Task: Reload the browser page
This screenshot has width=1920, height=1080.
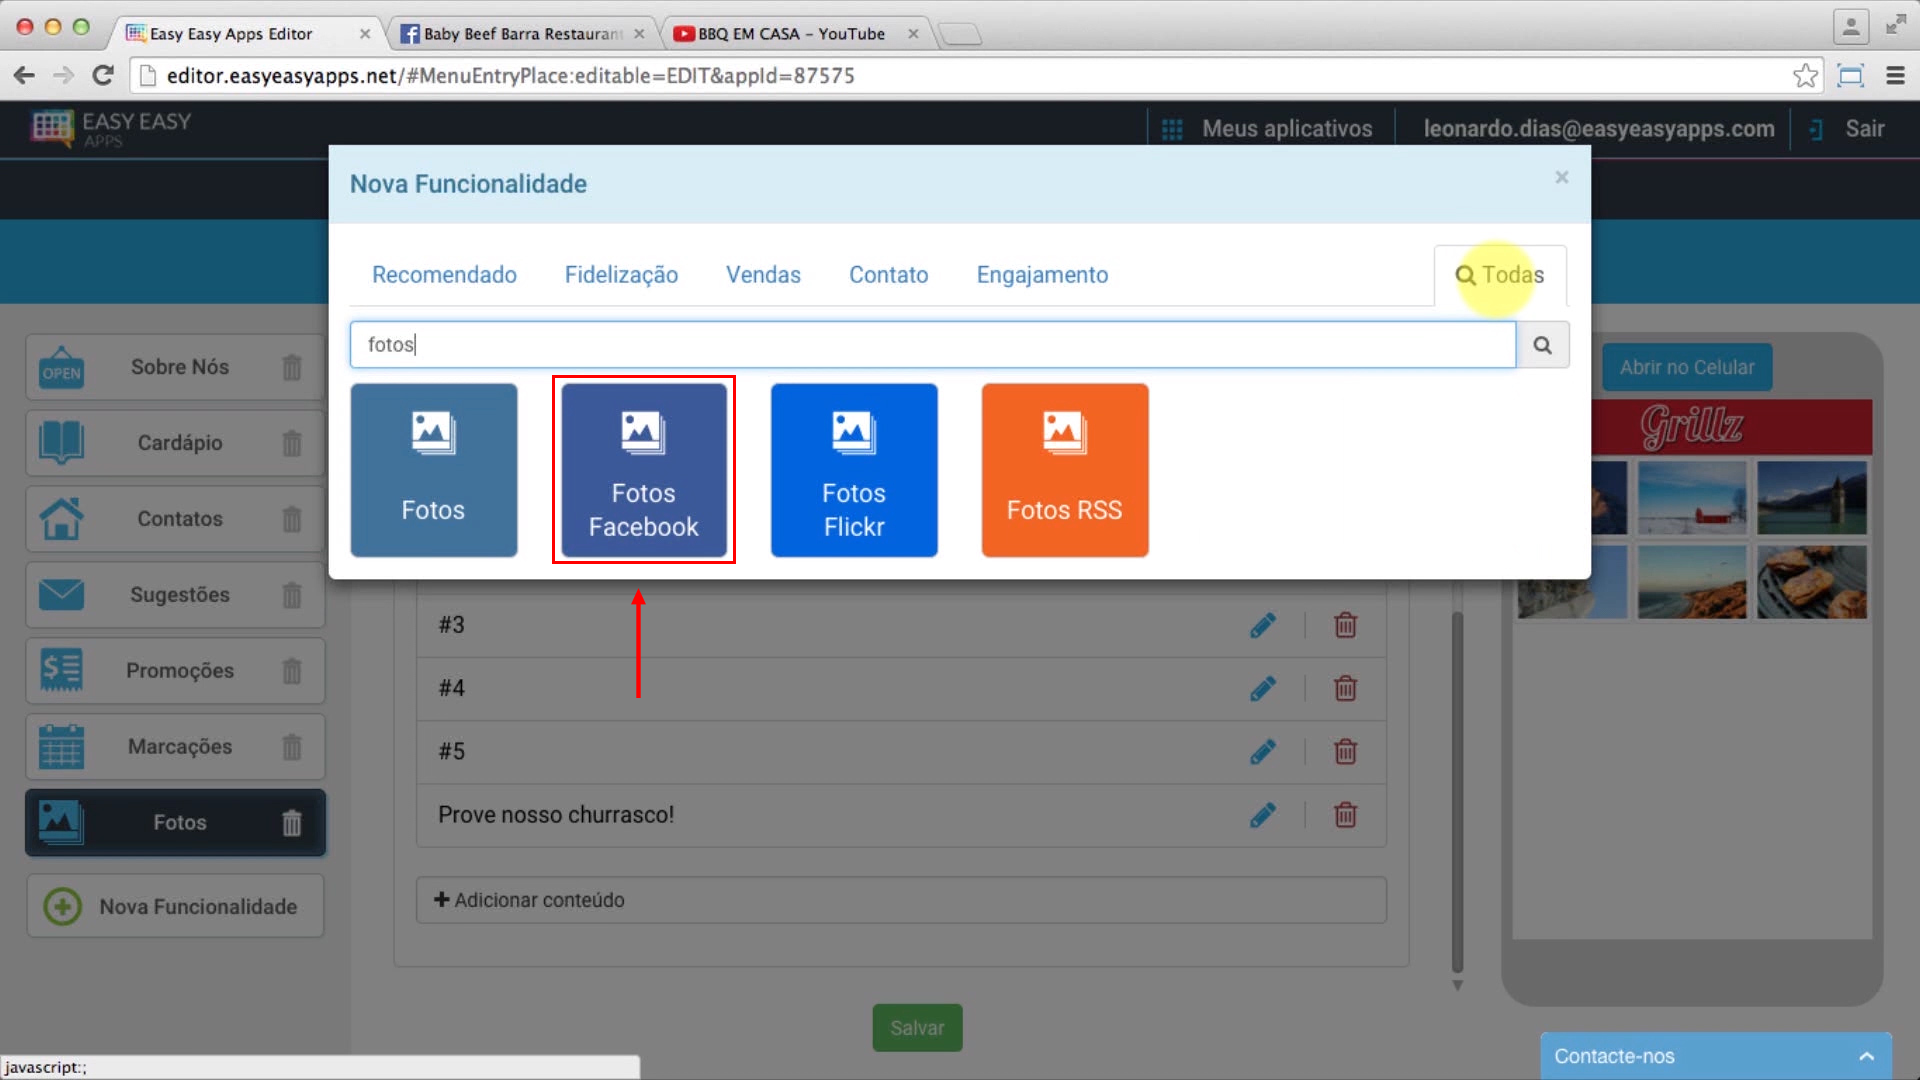Action: click(x=102, y=76)
